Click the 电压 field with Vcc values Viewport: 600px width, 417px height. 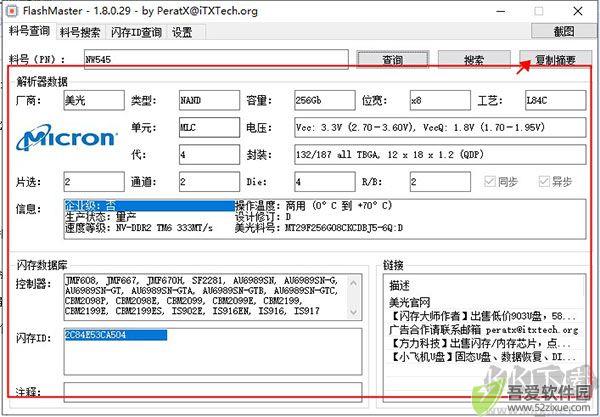tap(440, 127)
